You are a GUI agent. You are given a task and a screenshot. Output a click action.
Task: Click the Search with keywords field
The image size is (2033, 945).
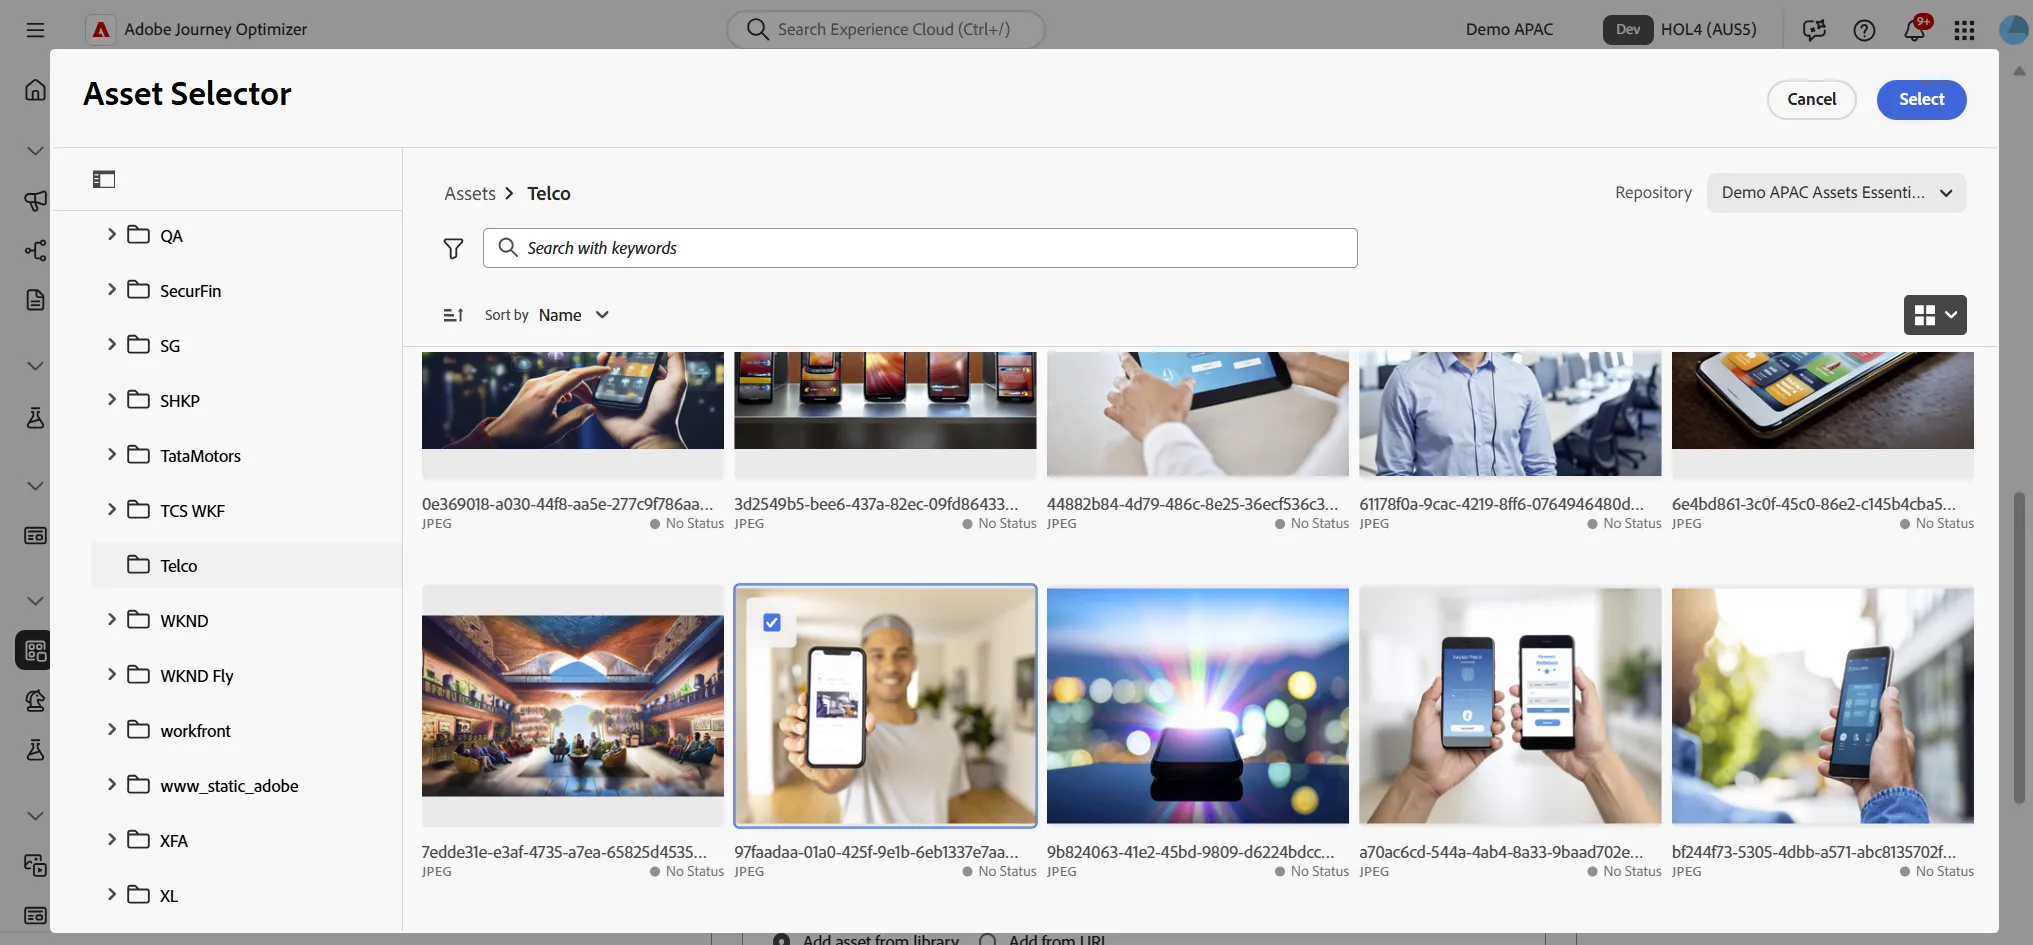click(920, 248)
